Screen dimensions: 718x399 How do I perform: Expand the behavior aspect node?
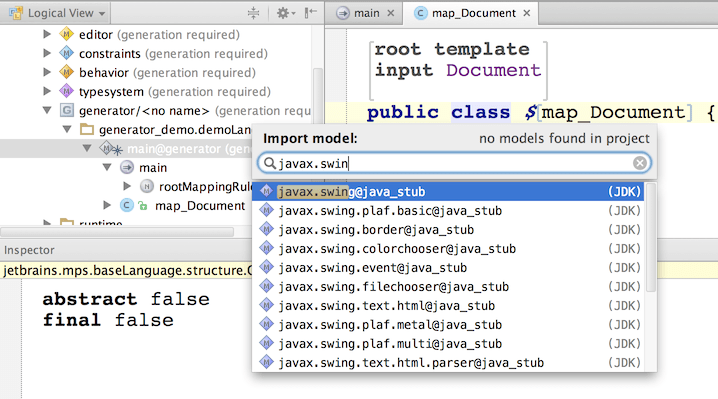coord(47,72)
